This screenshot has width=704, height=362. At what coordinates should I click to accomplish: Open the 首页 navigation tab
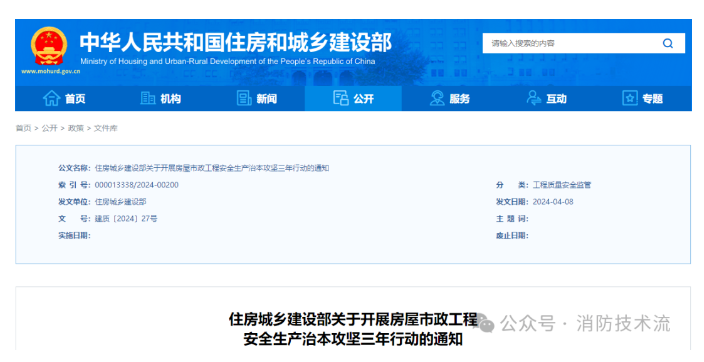tap(64, 98)
